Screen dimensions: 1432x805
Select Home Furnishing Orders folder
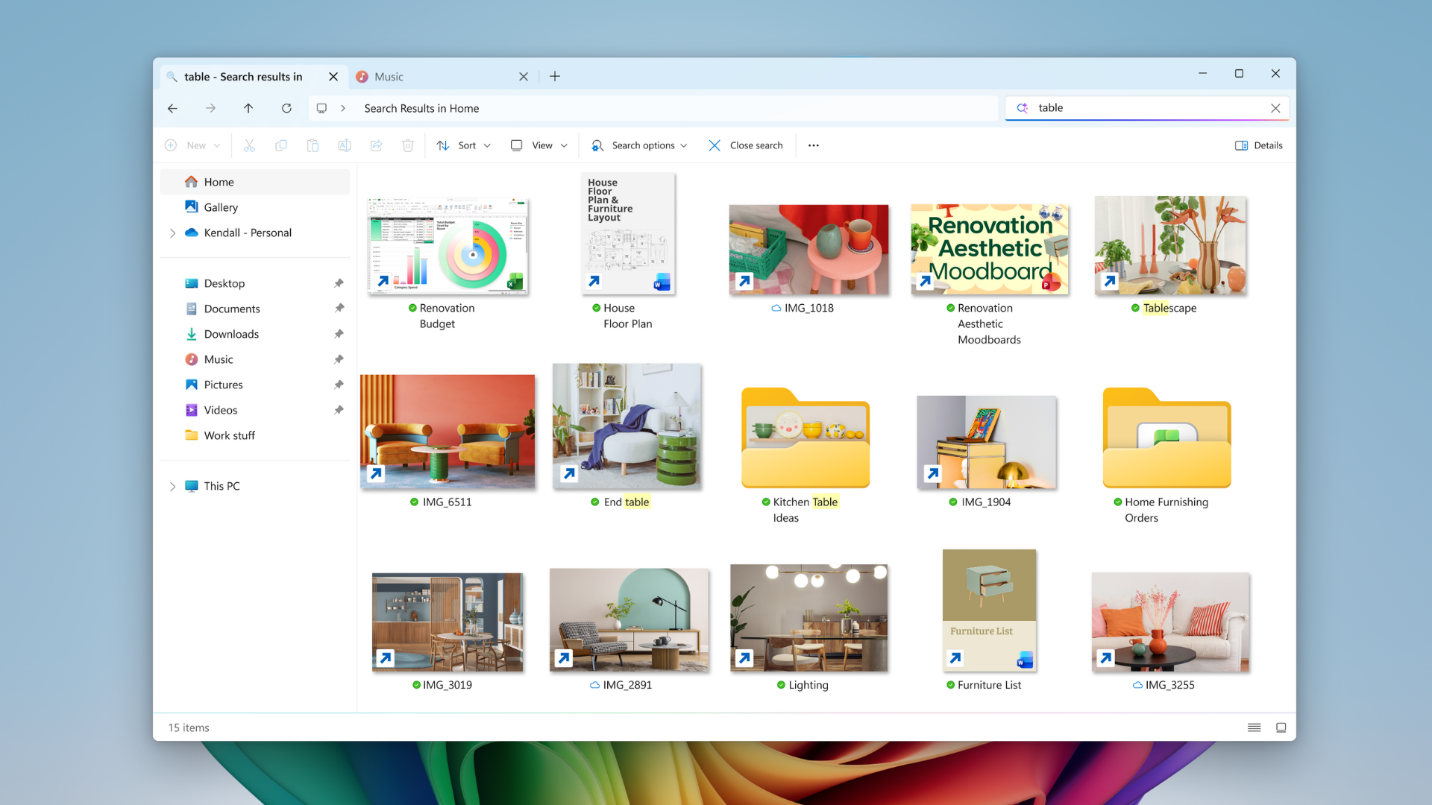[x=1167, y=438]
